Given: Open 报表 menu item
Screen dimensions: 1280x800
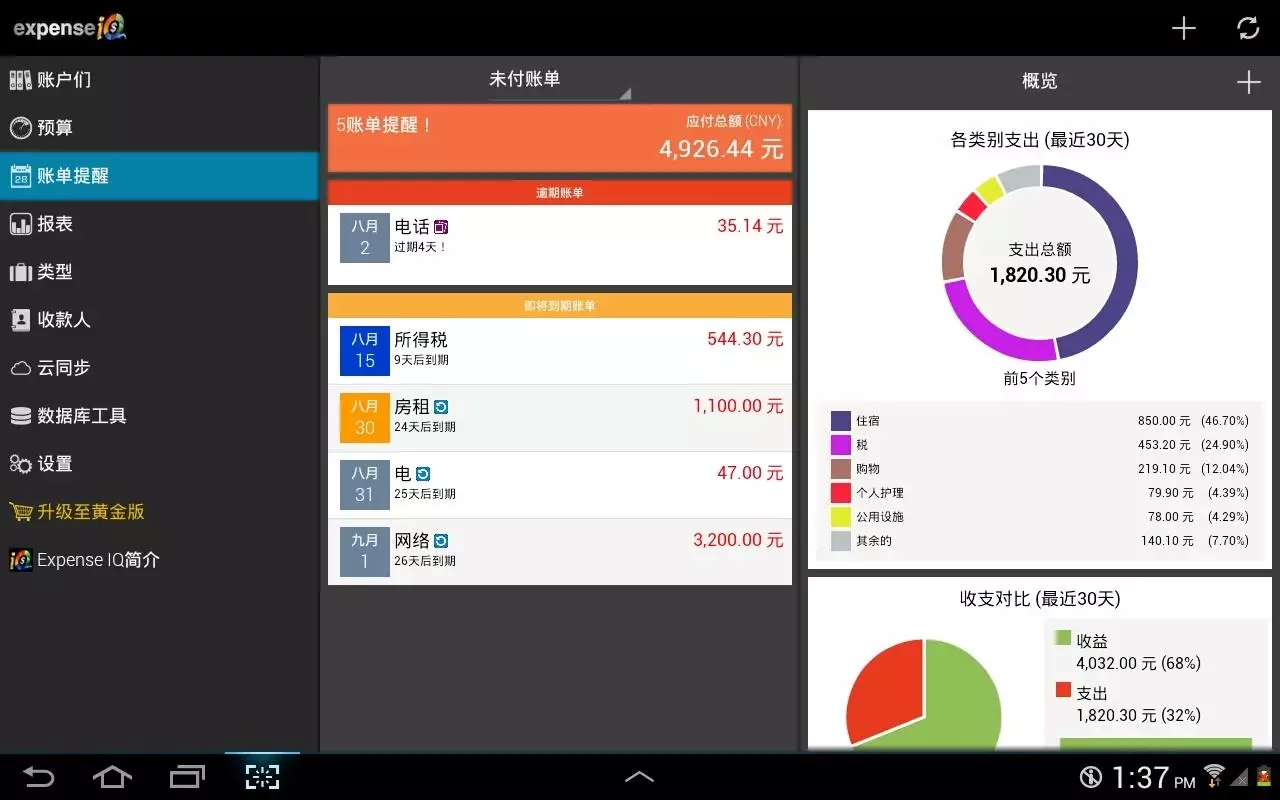Looking at the screenshot, I should tap(159, 224).
